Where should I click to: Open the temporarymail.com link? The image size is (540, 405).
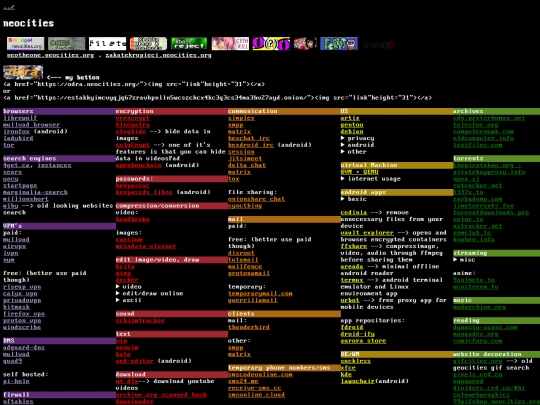(260, 293)
